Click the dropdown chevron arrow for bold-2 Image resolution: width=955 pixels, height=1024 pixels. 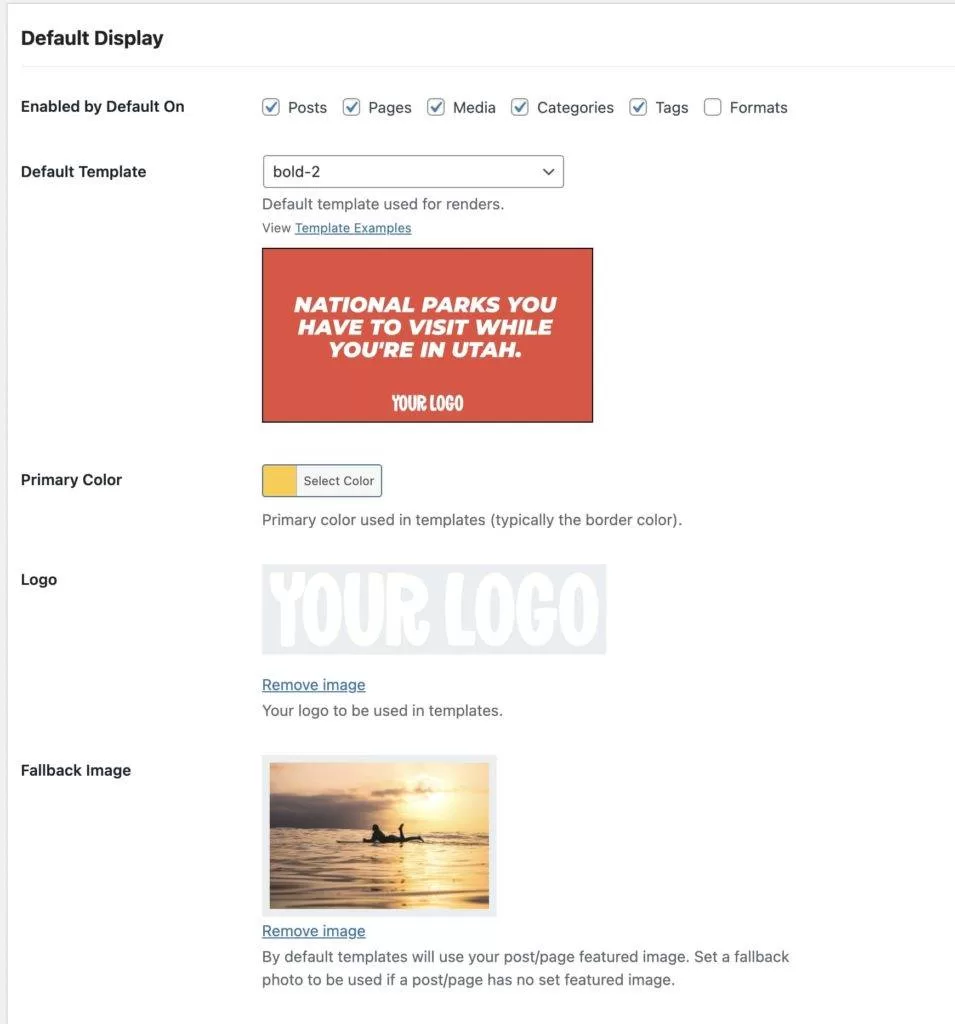click(x=548, y=172)
